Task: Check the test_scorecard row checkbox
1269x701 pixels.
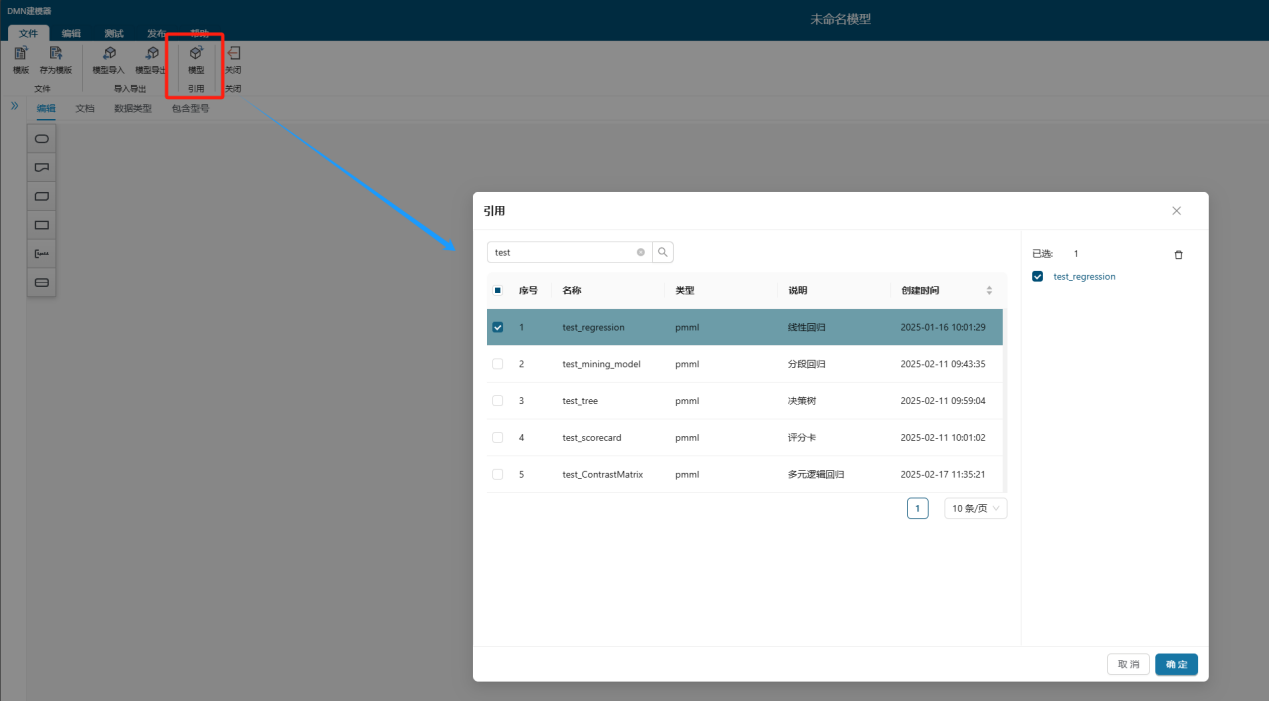Action: (x=498, y=438)
